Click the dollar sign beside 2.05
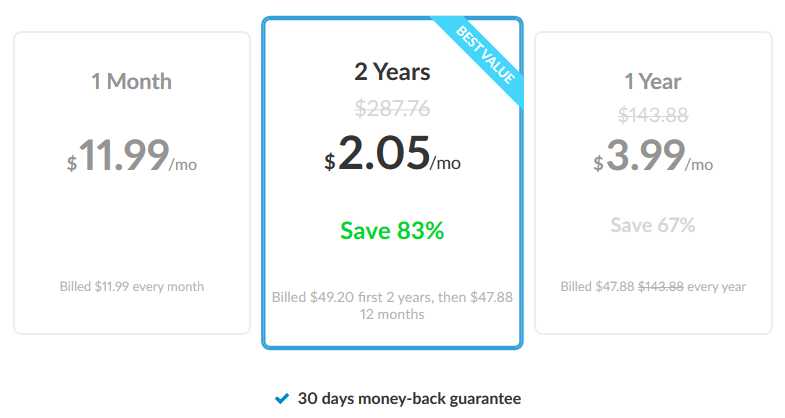The width and height of the screenshot is (785, 418). click(x=329, y=162)
